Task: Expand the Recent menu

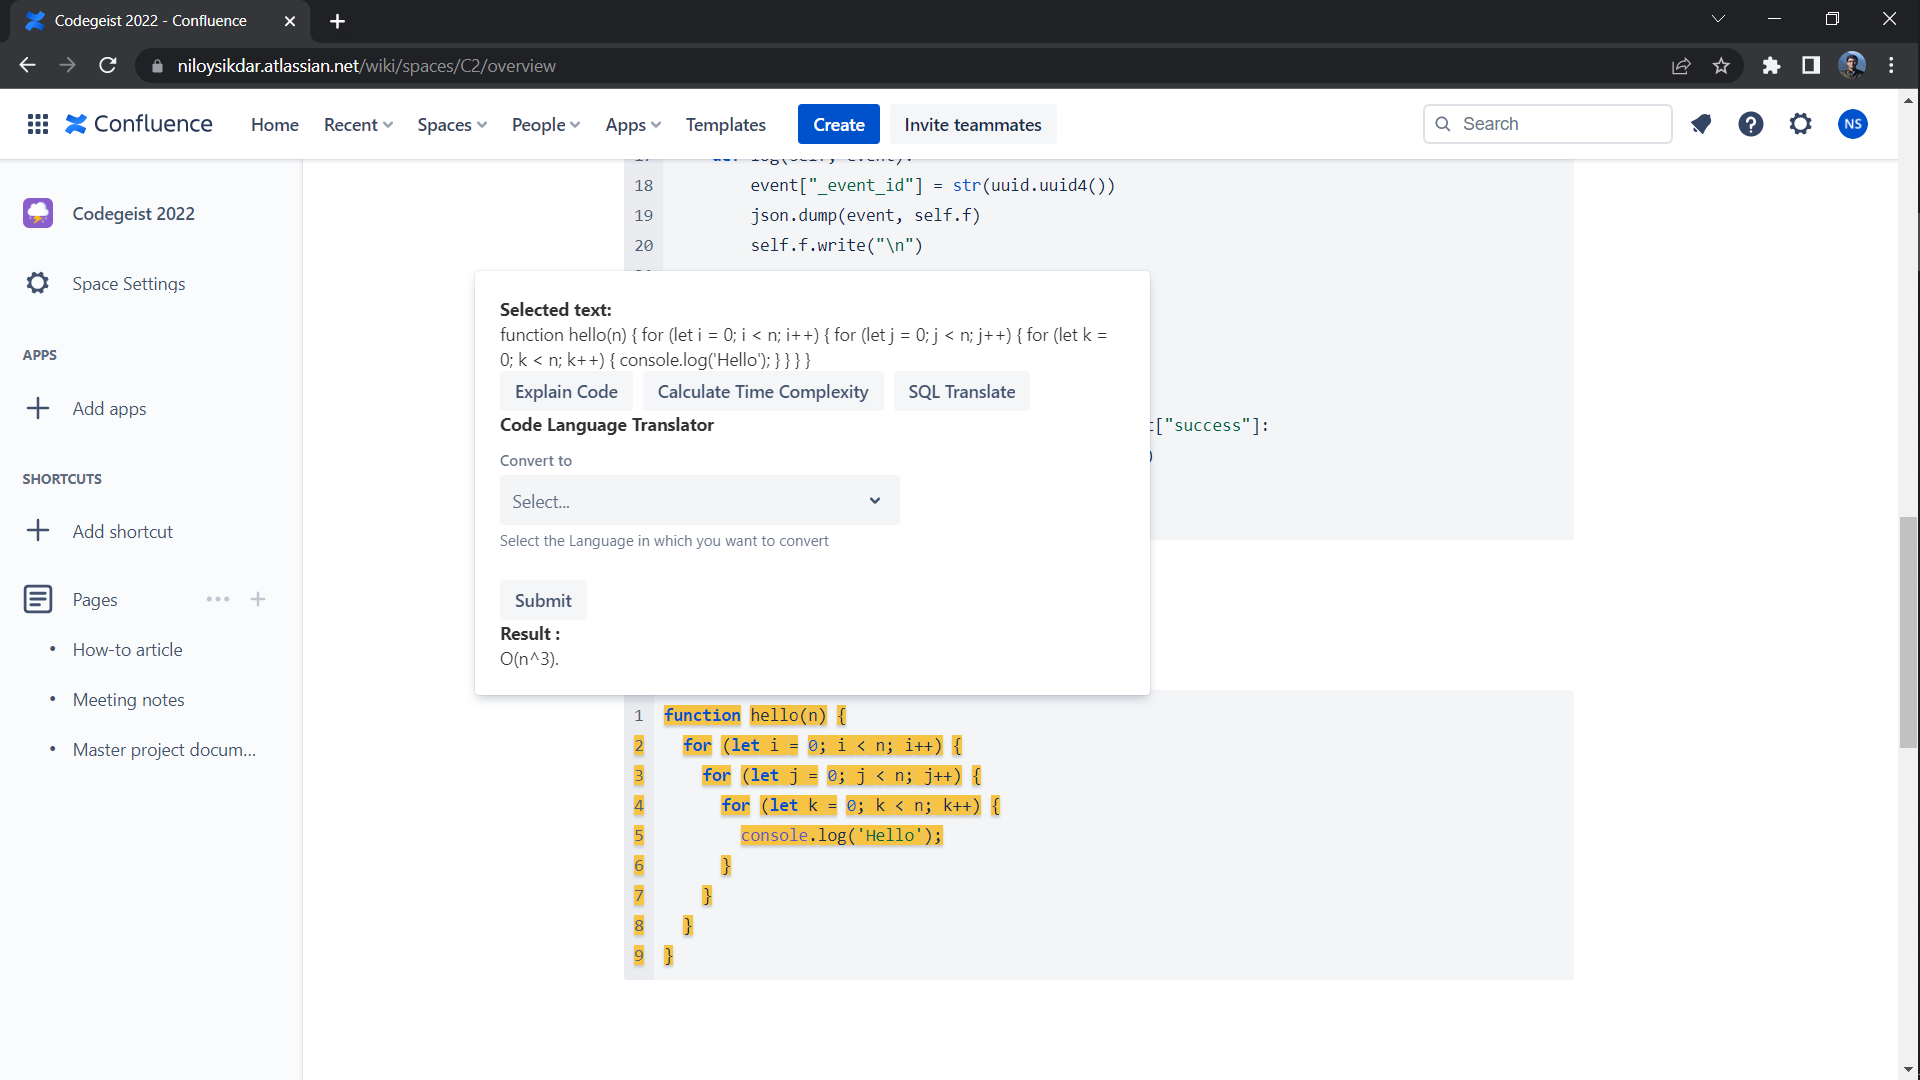Action: [358, 125]
